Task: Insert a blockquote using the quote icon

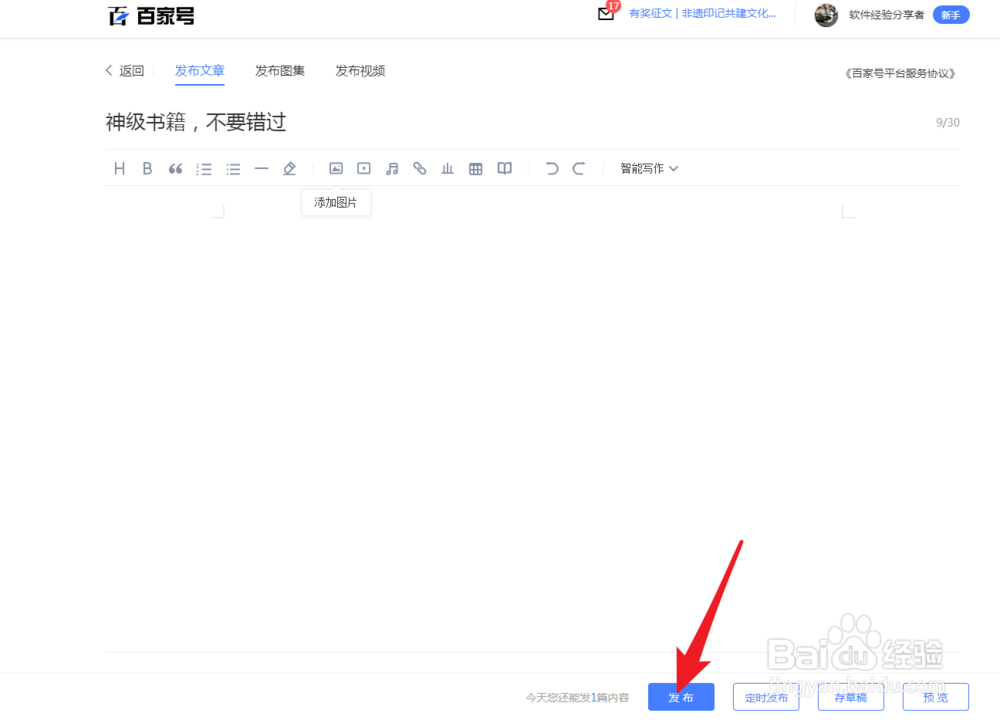Action: tap(175, 168)
